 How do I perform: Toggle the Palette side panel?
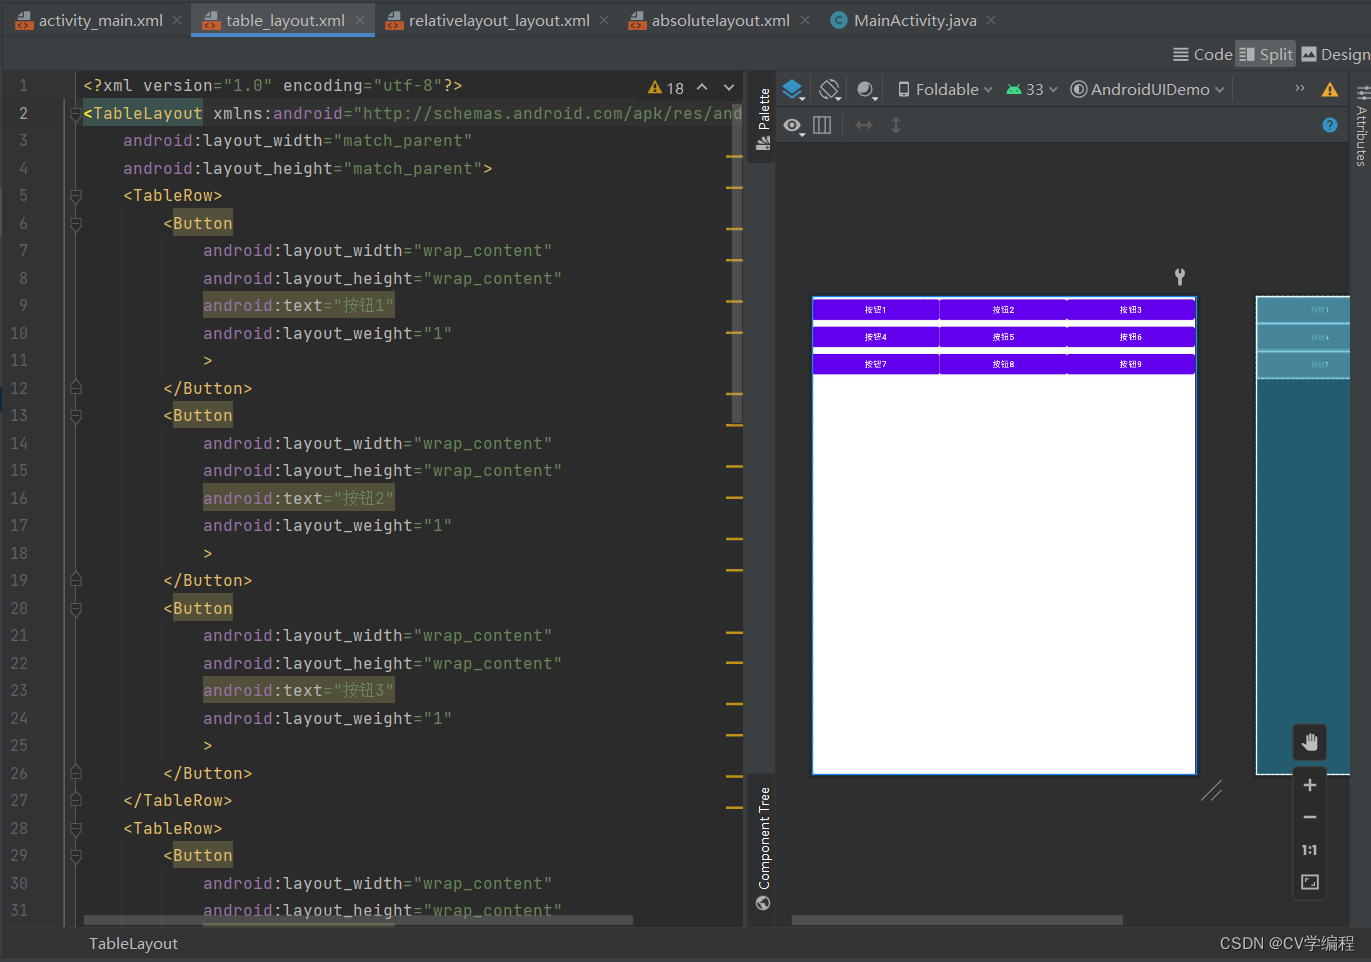763,119
